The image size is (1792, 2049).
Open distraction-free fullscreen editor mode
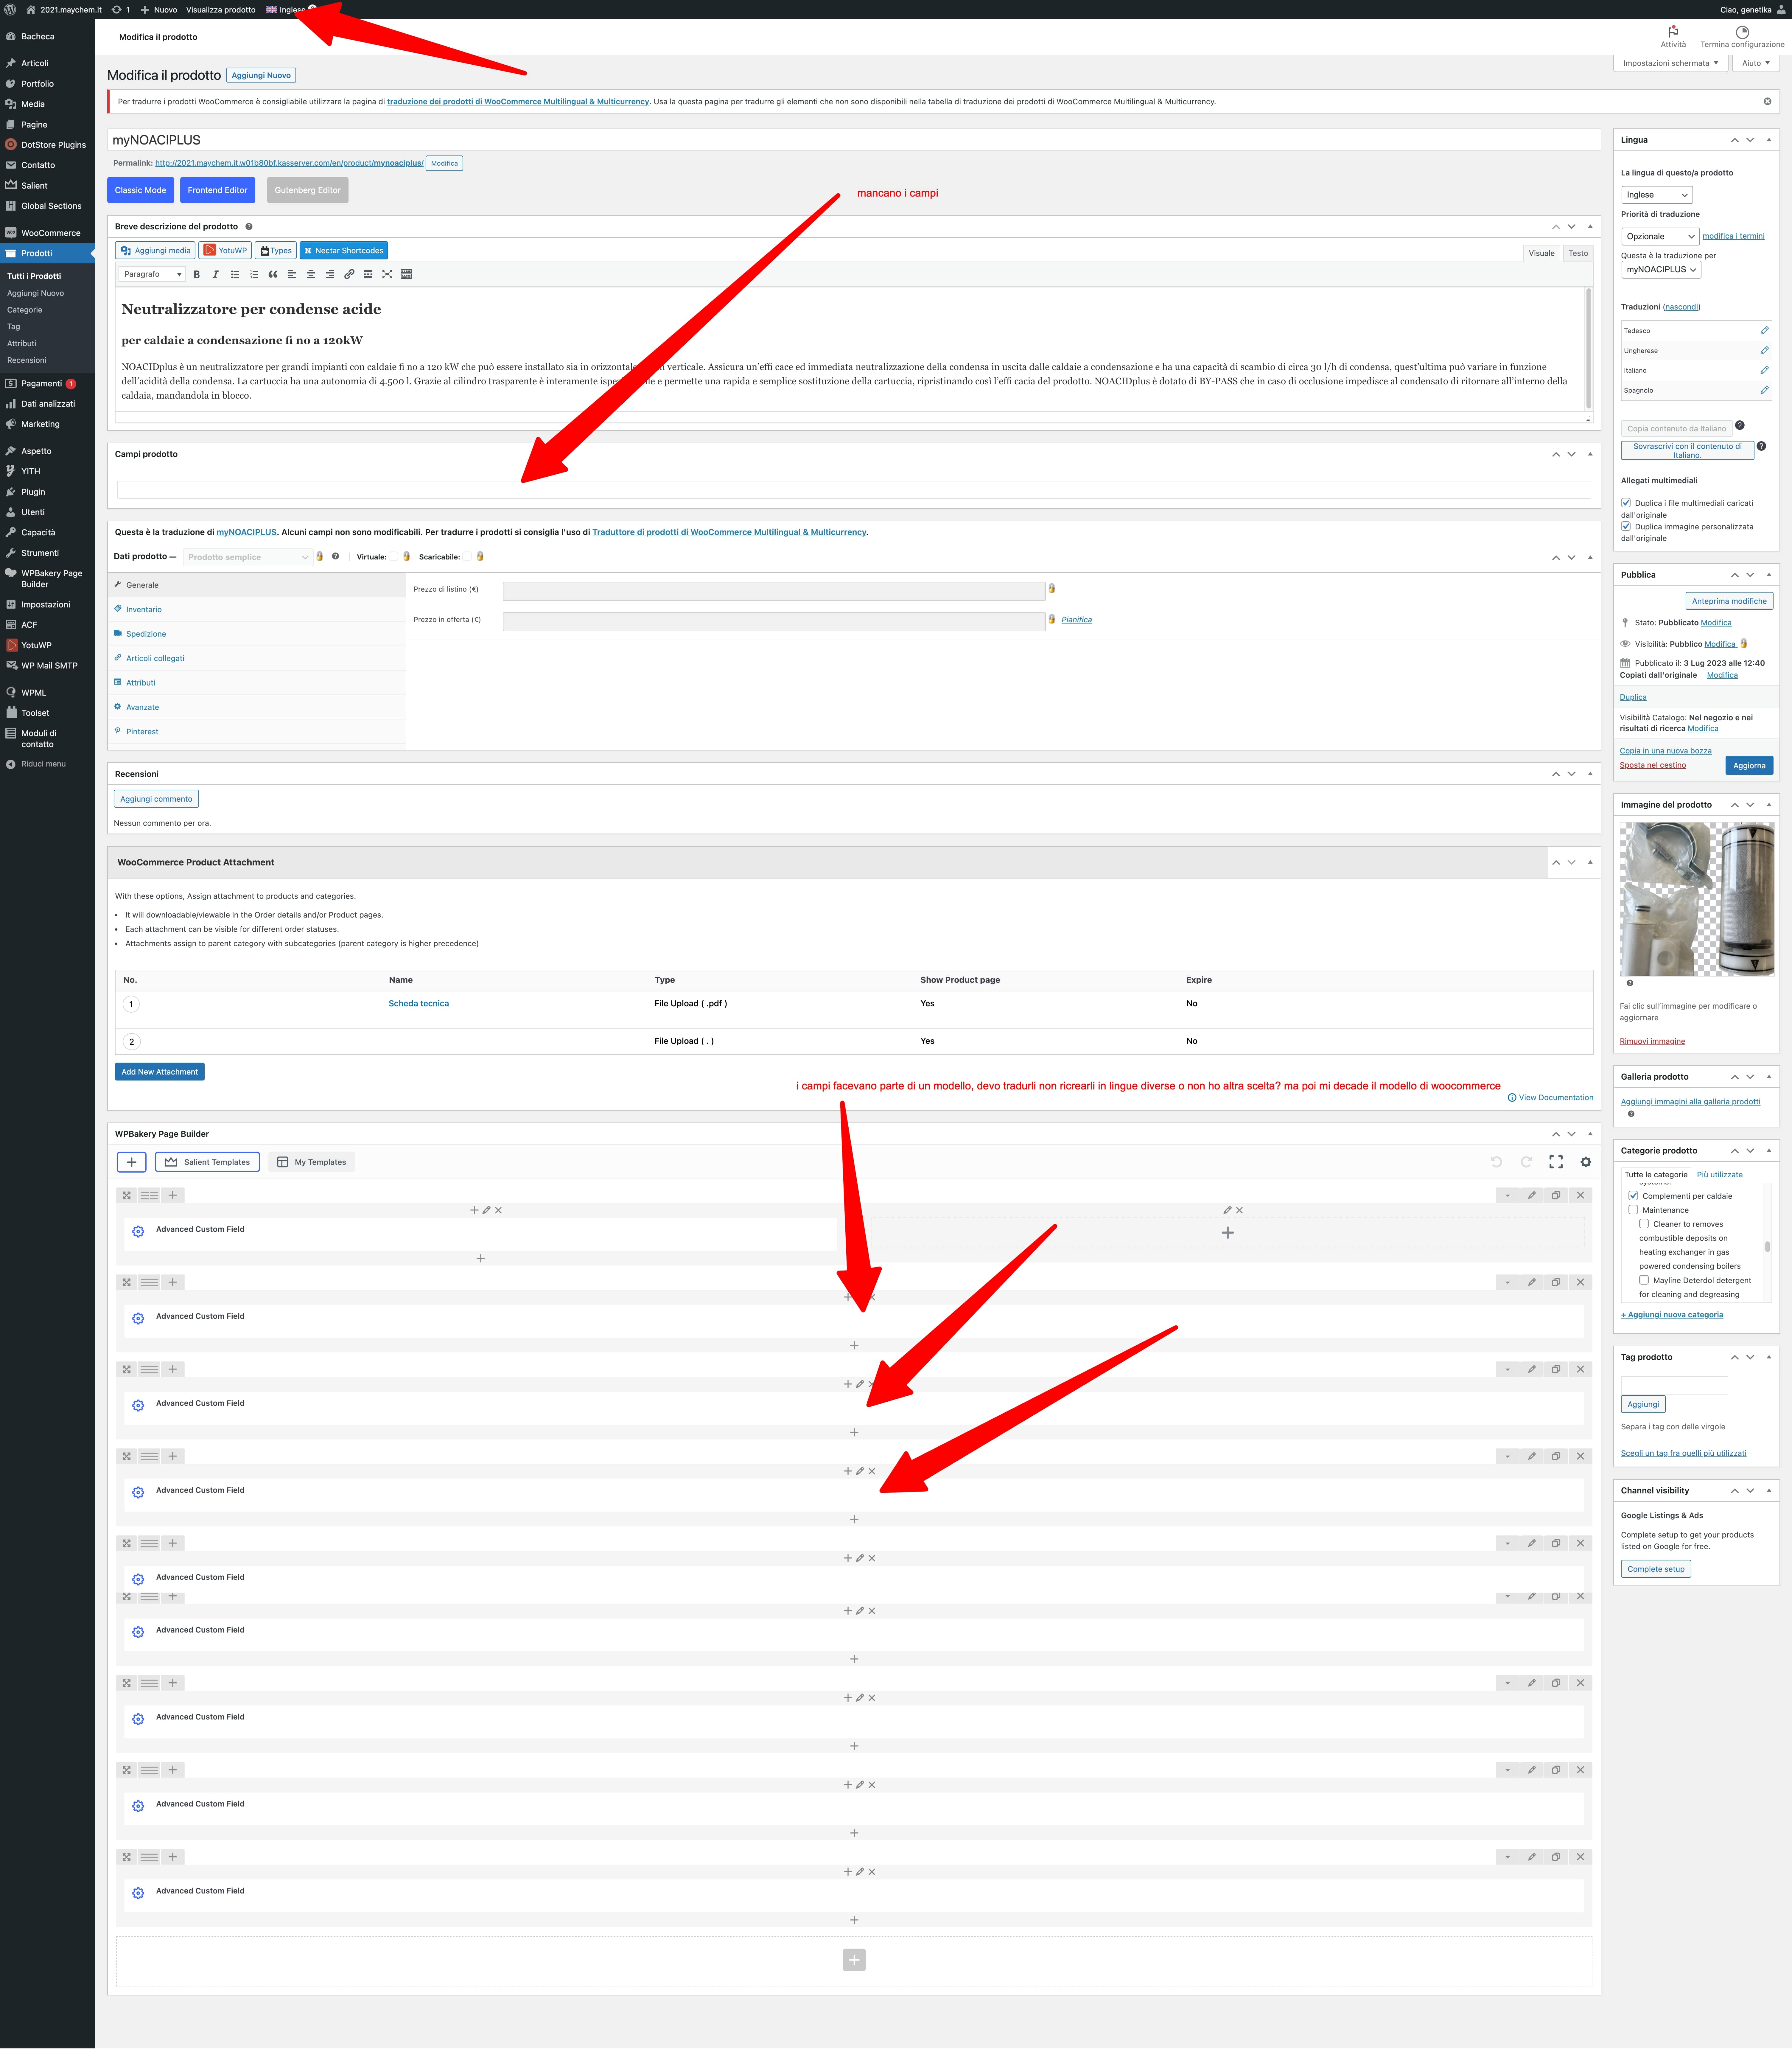(387, 274)
